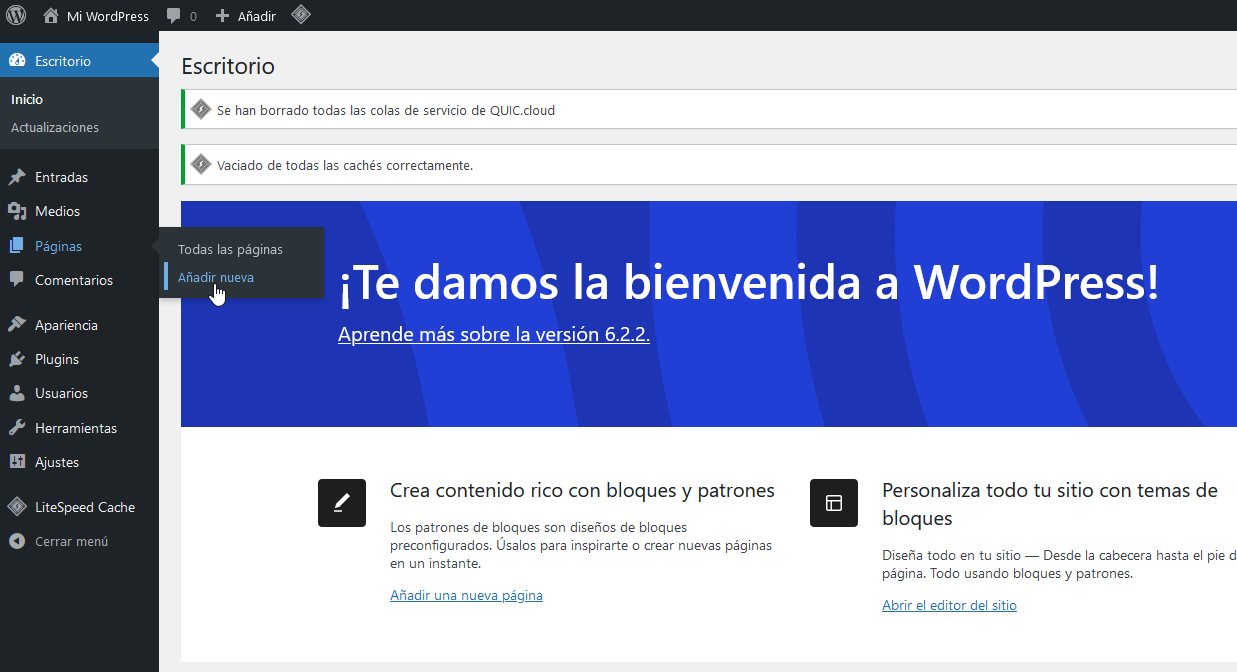The image size is (1237, 672).
Task: Click Mi WordPress site name in admin bar
Action: [x=108, y=16]
